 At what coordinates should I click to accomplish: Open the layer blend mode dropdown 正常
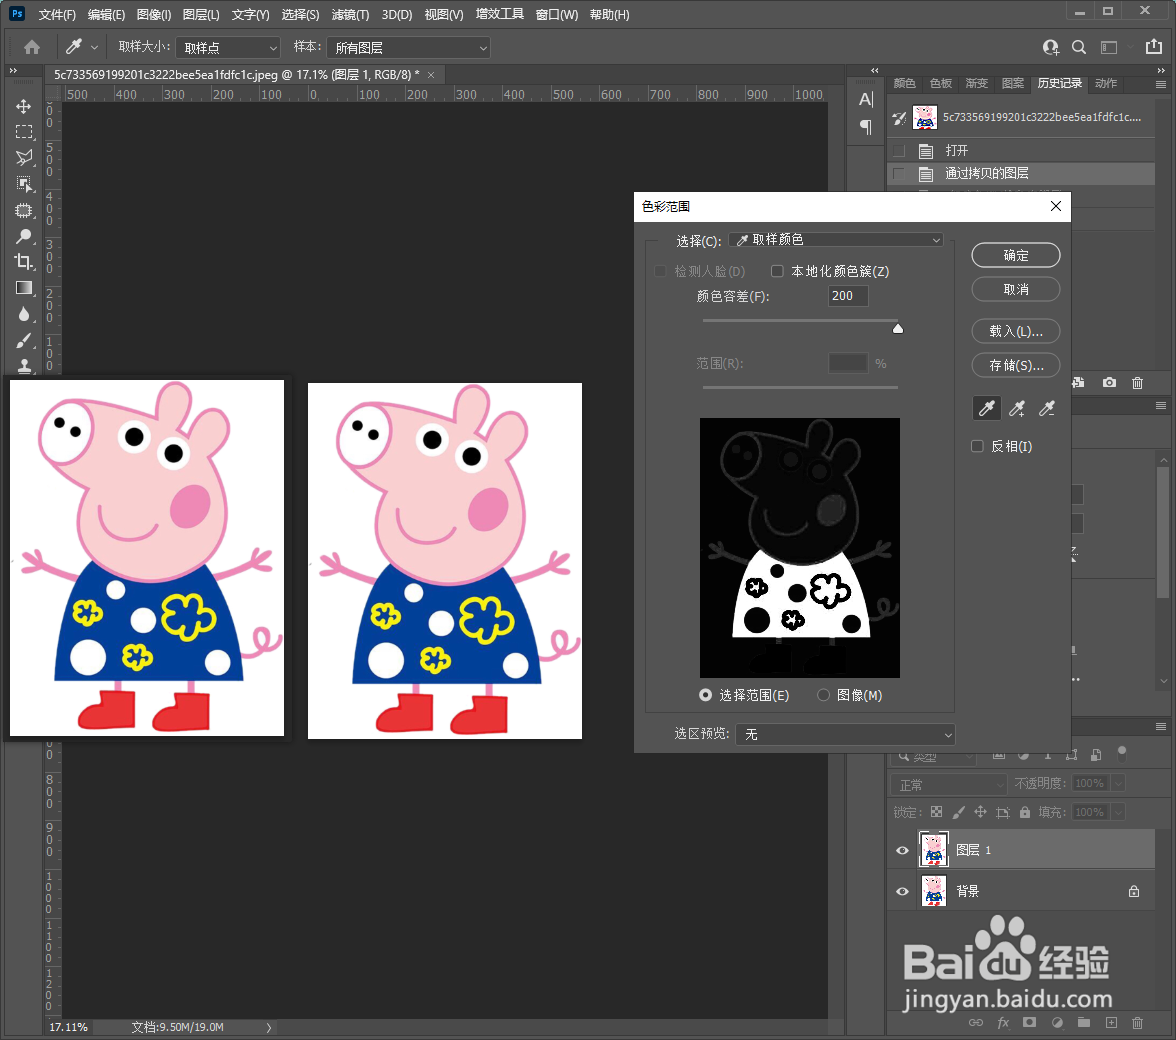948,785
